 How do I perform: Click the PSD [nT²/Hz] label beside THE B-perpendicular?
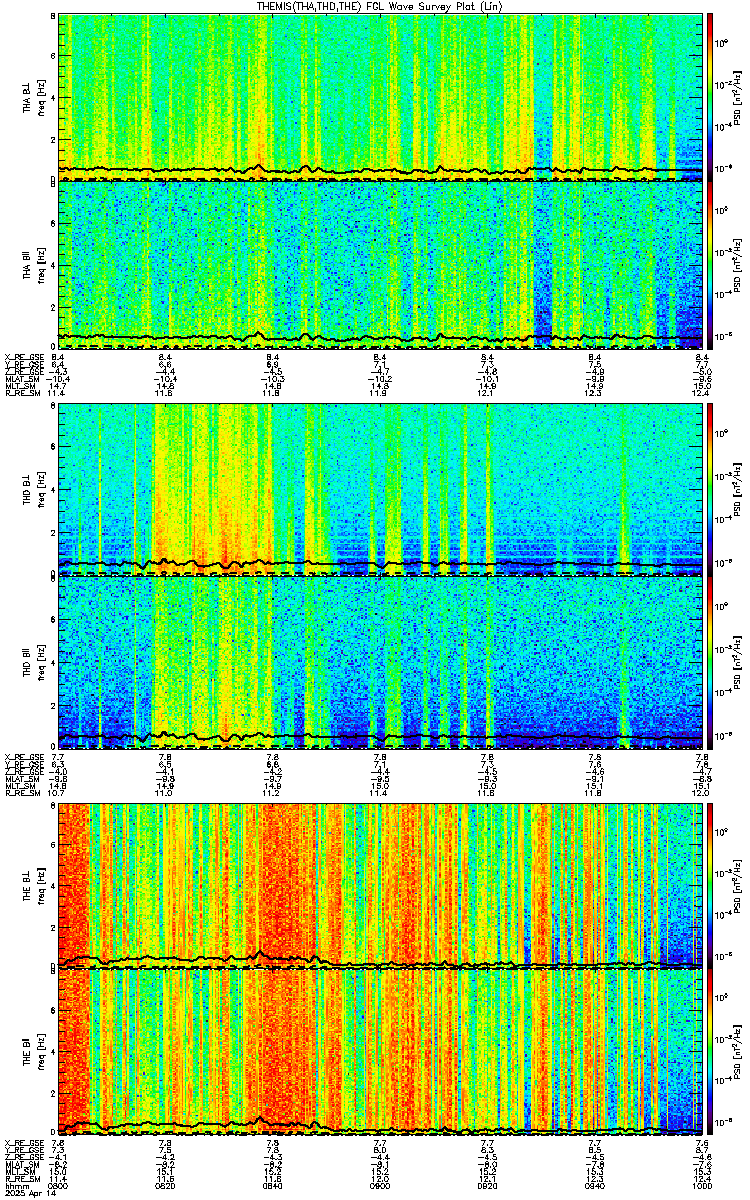(x=736, y=885)
